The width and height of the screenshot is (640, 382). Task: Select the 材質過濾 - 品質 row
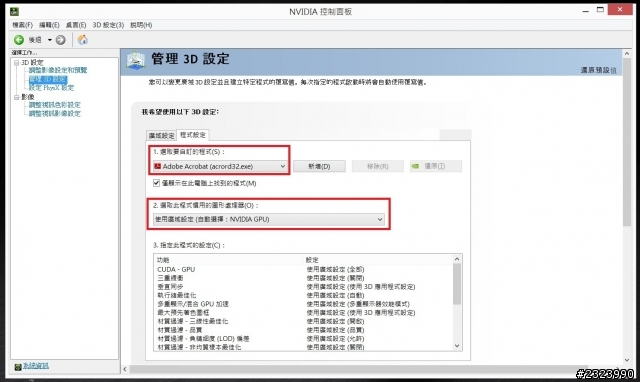tap(304, 330)
